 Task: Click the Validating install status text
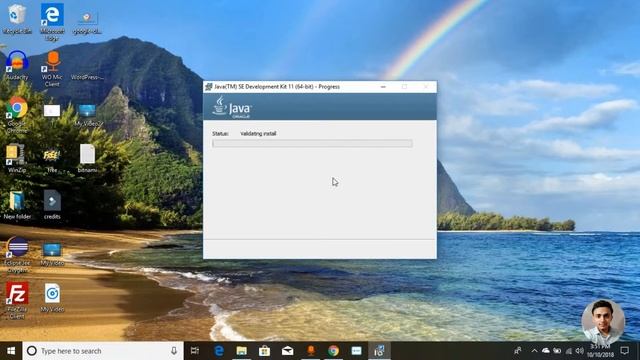click(x=258, y=133)
